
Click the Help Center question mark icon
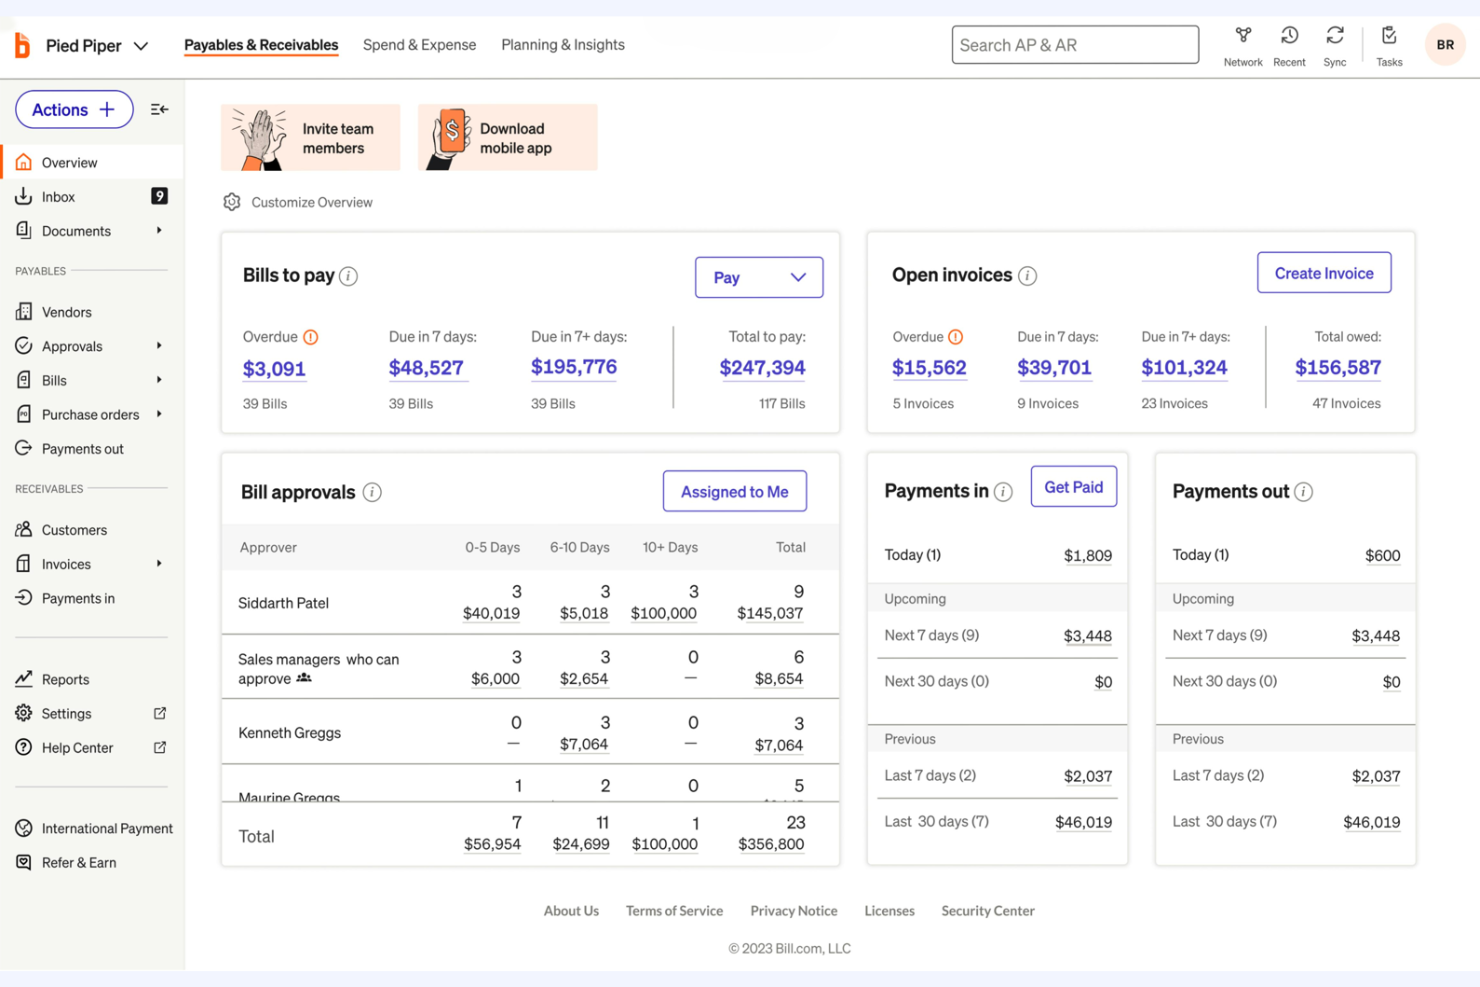click(x=24, y=747)
